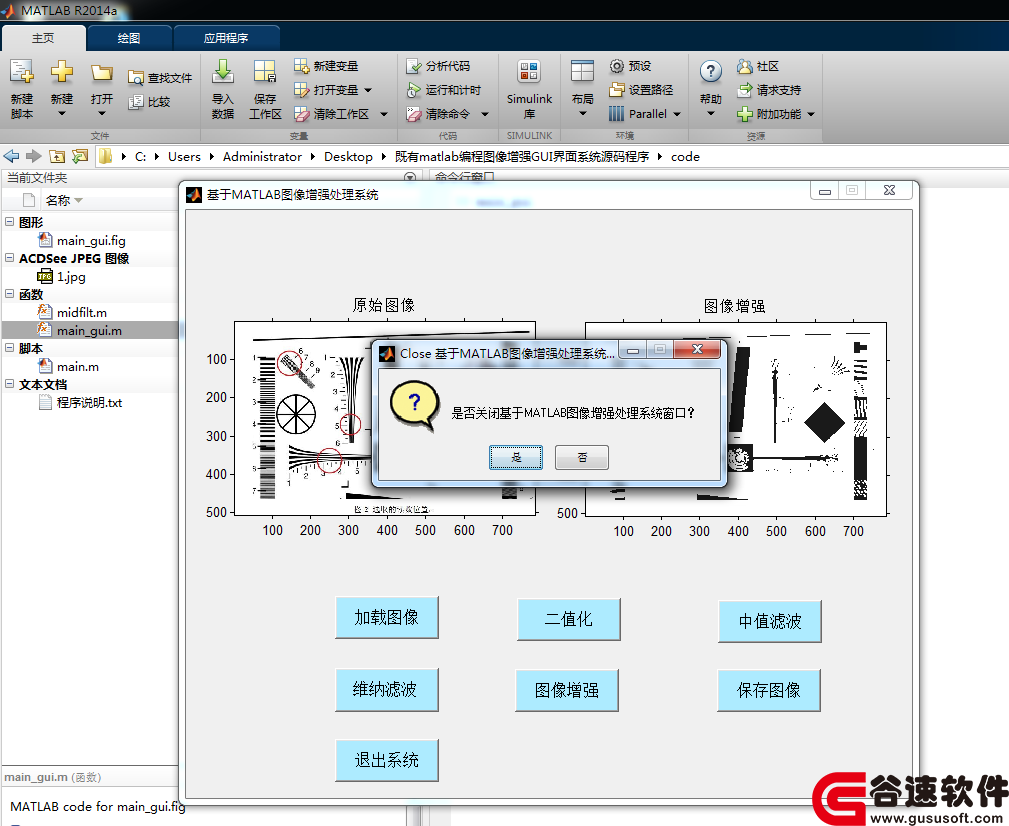Open 清除命令 dropdown arrow

[485, 115]
